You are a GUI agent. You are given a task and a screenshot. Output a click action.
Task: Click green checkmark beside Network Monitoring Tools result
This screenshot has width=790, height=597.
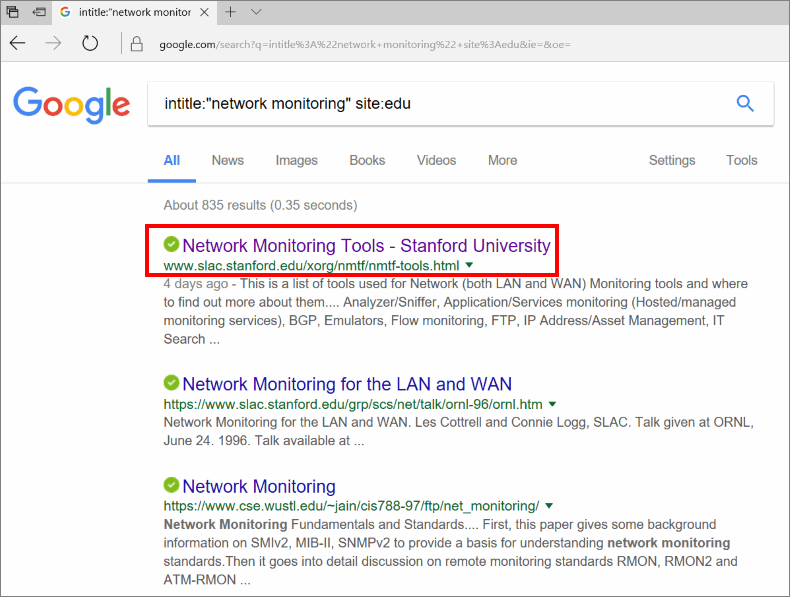point(171,244)
